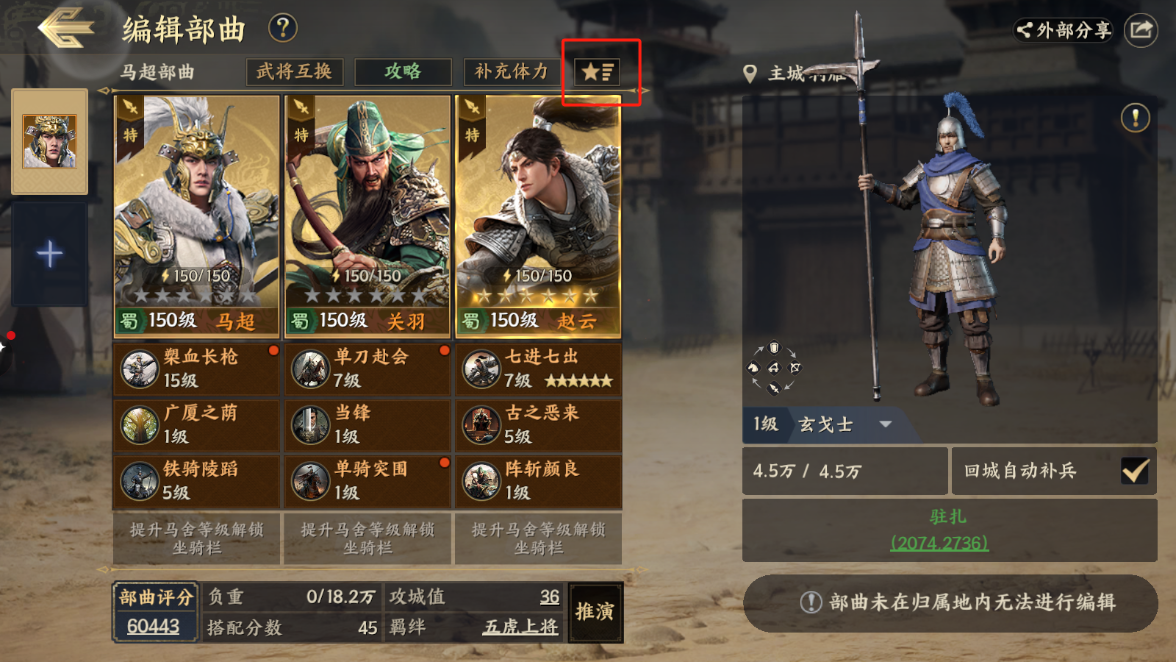Image resolution: width=1176 pixels, height=662 pixels.
Task: Click the star sort icon
Action: coord(598,71)
